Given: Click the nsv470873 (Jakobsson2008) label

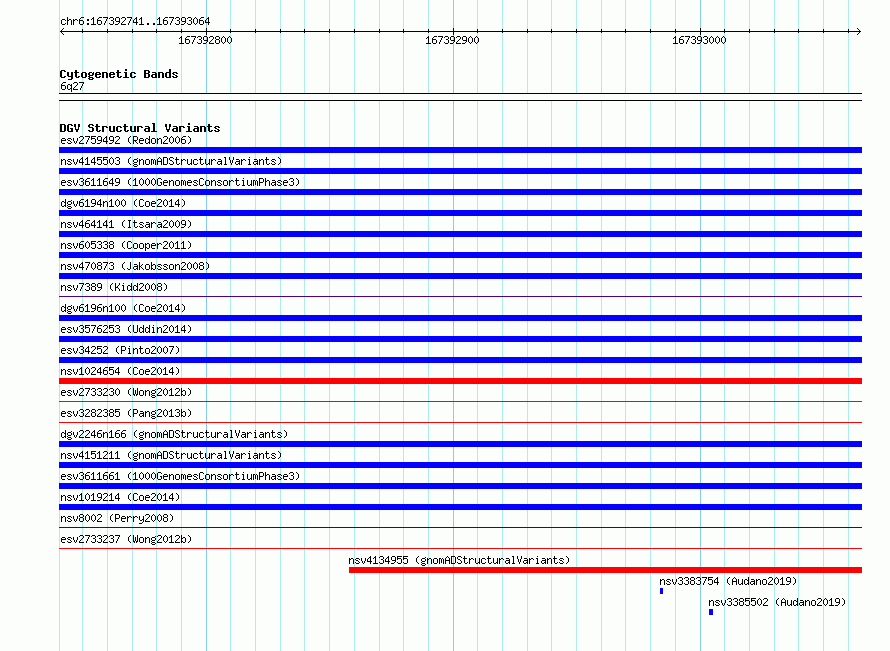Looking at the screenshot, I should point(135,266).
